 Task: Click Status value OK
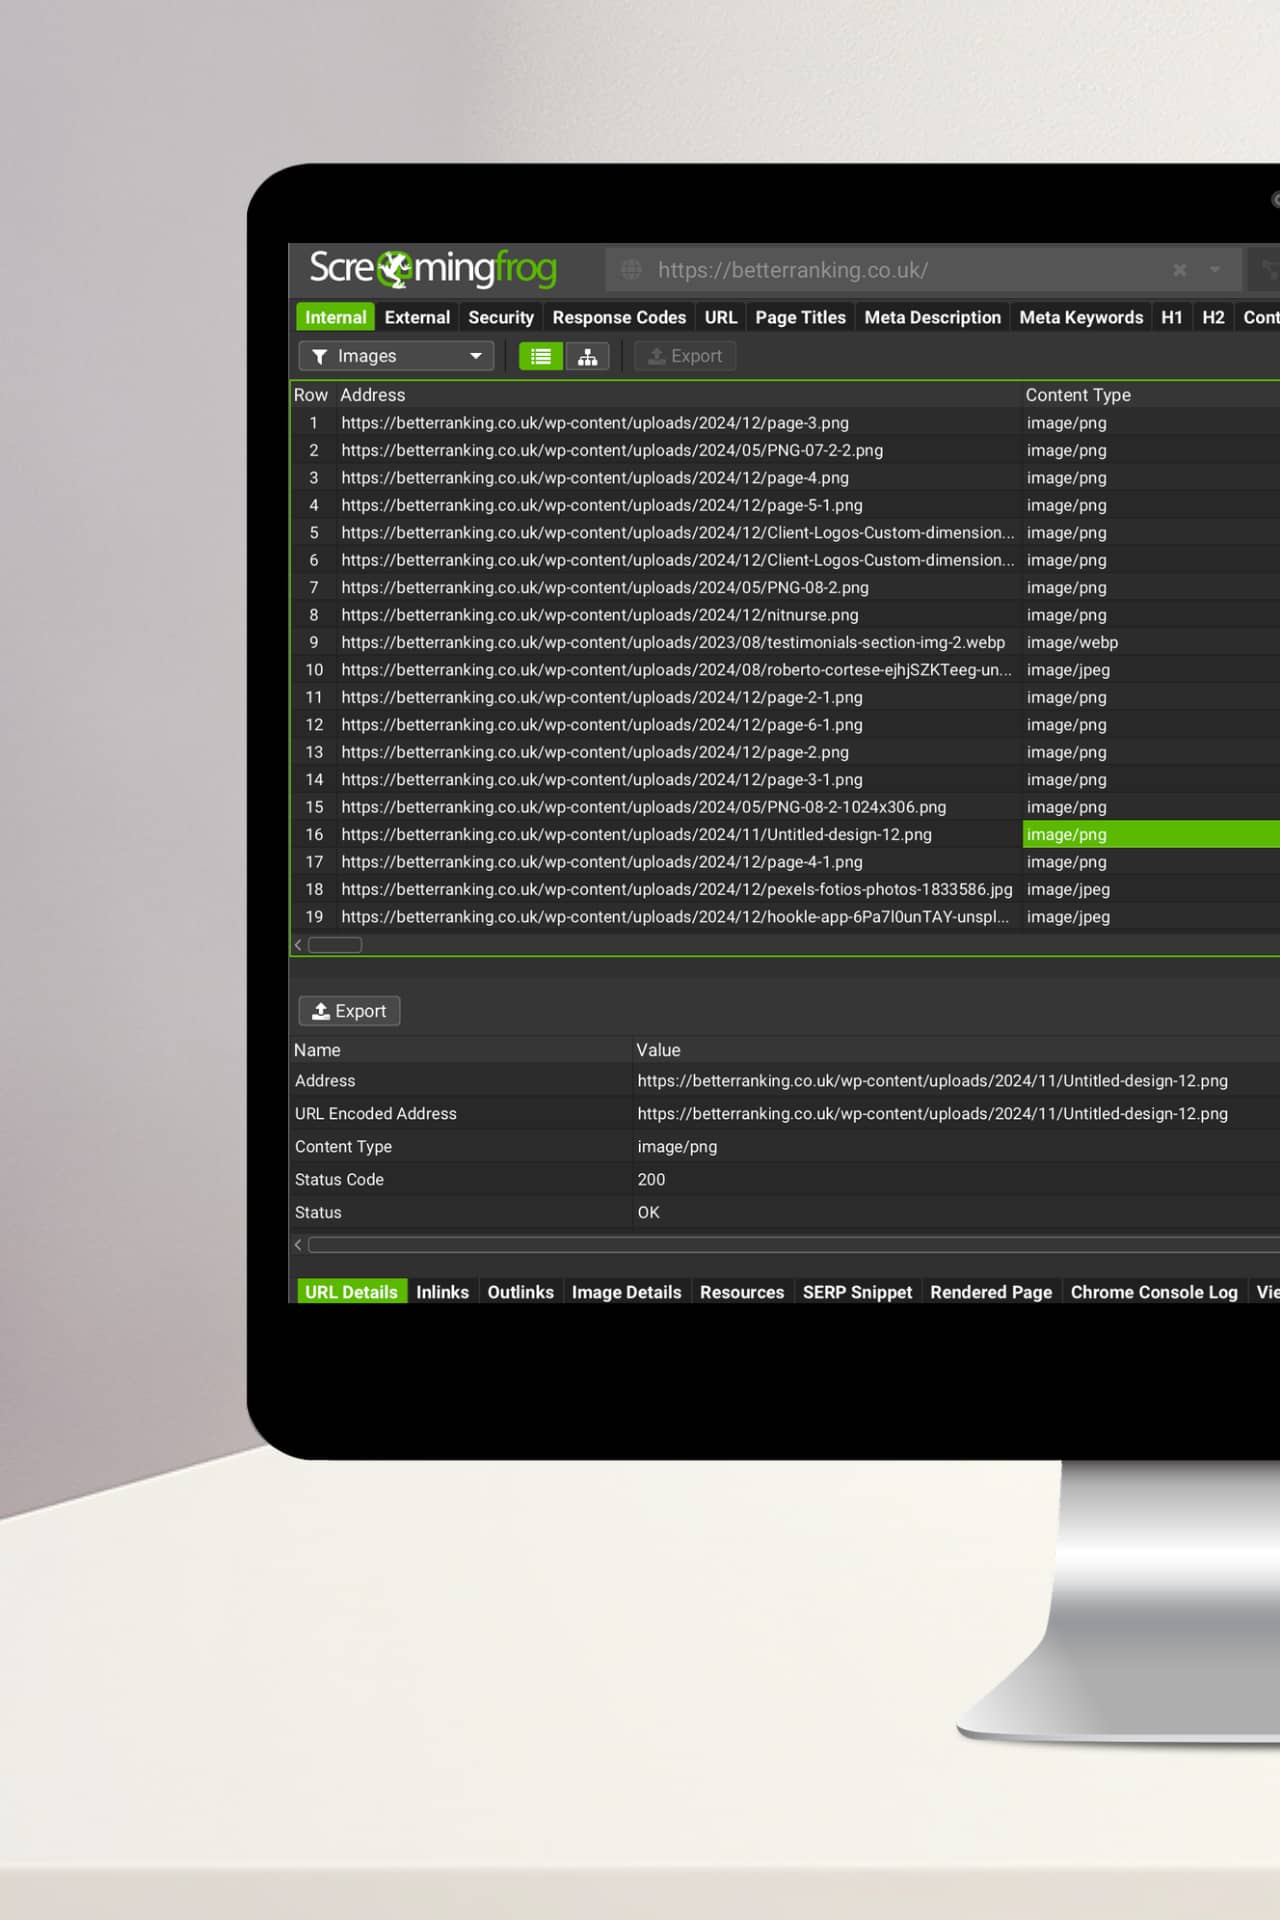[x=649, y=1213]
